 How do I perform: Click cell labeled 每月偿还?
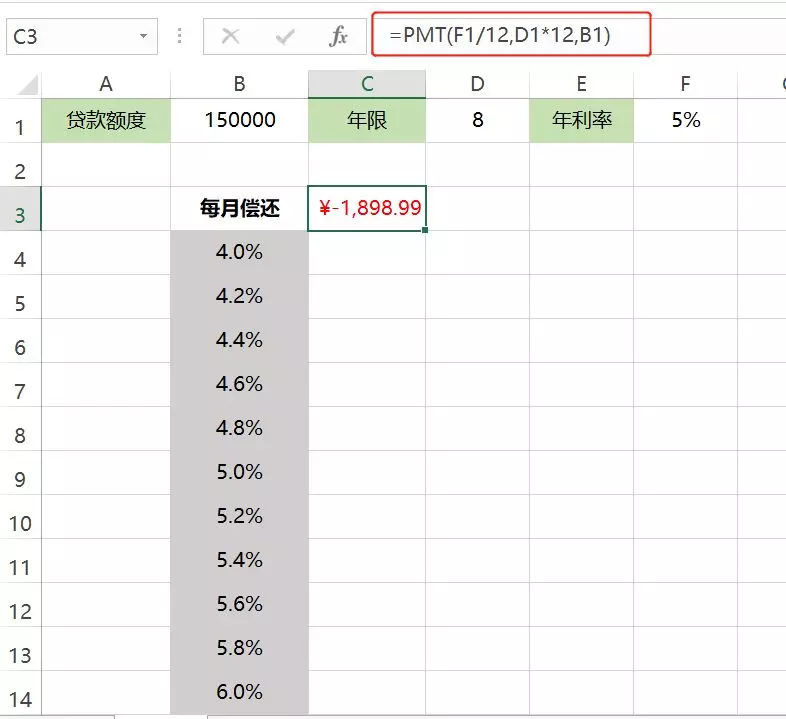click(x=240, y=209)
